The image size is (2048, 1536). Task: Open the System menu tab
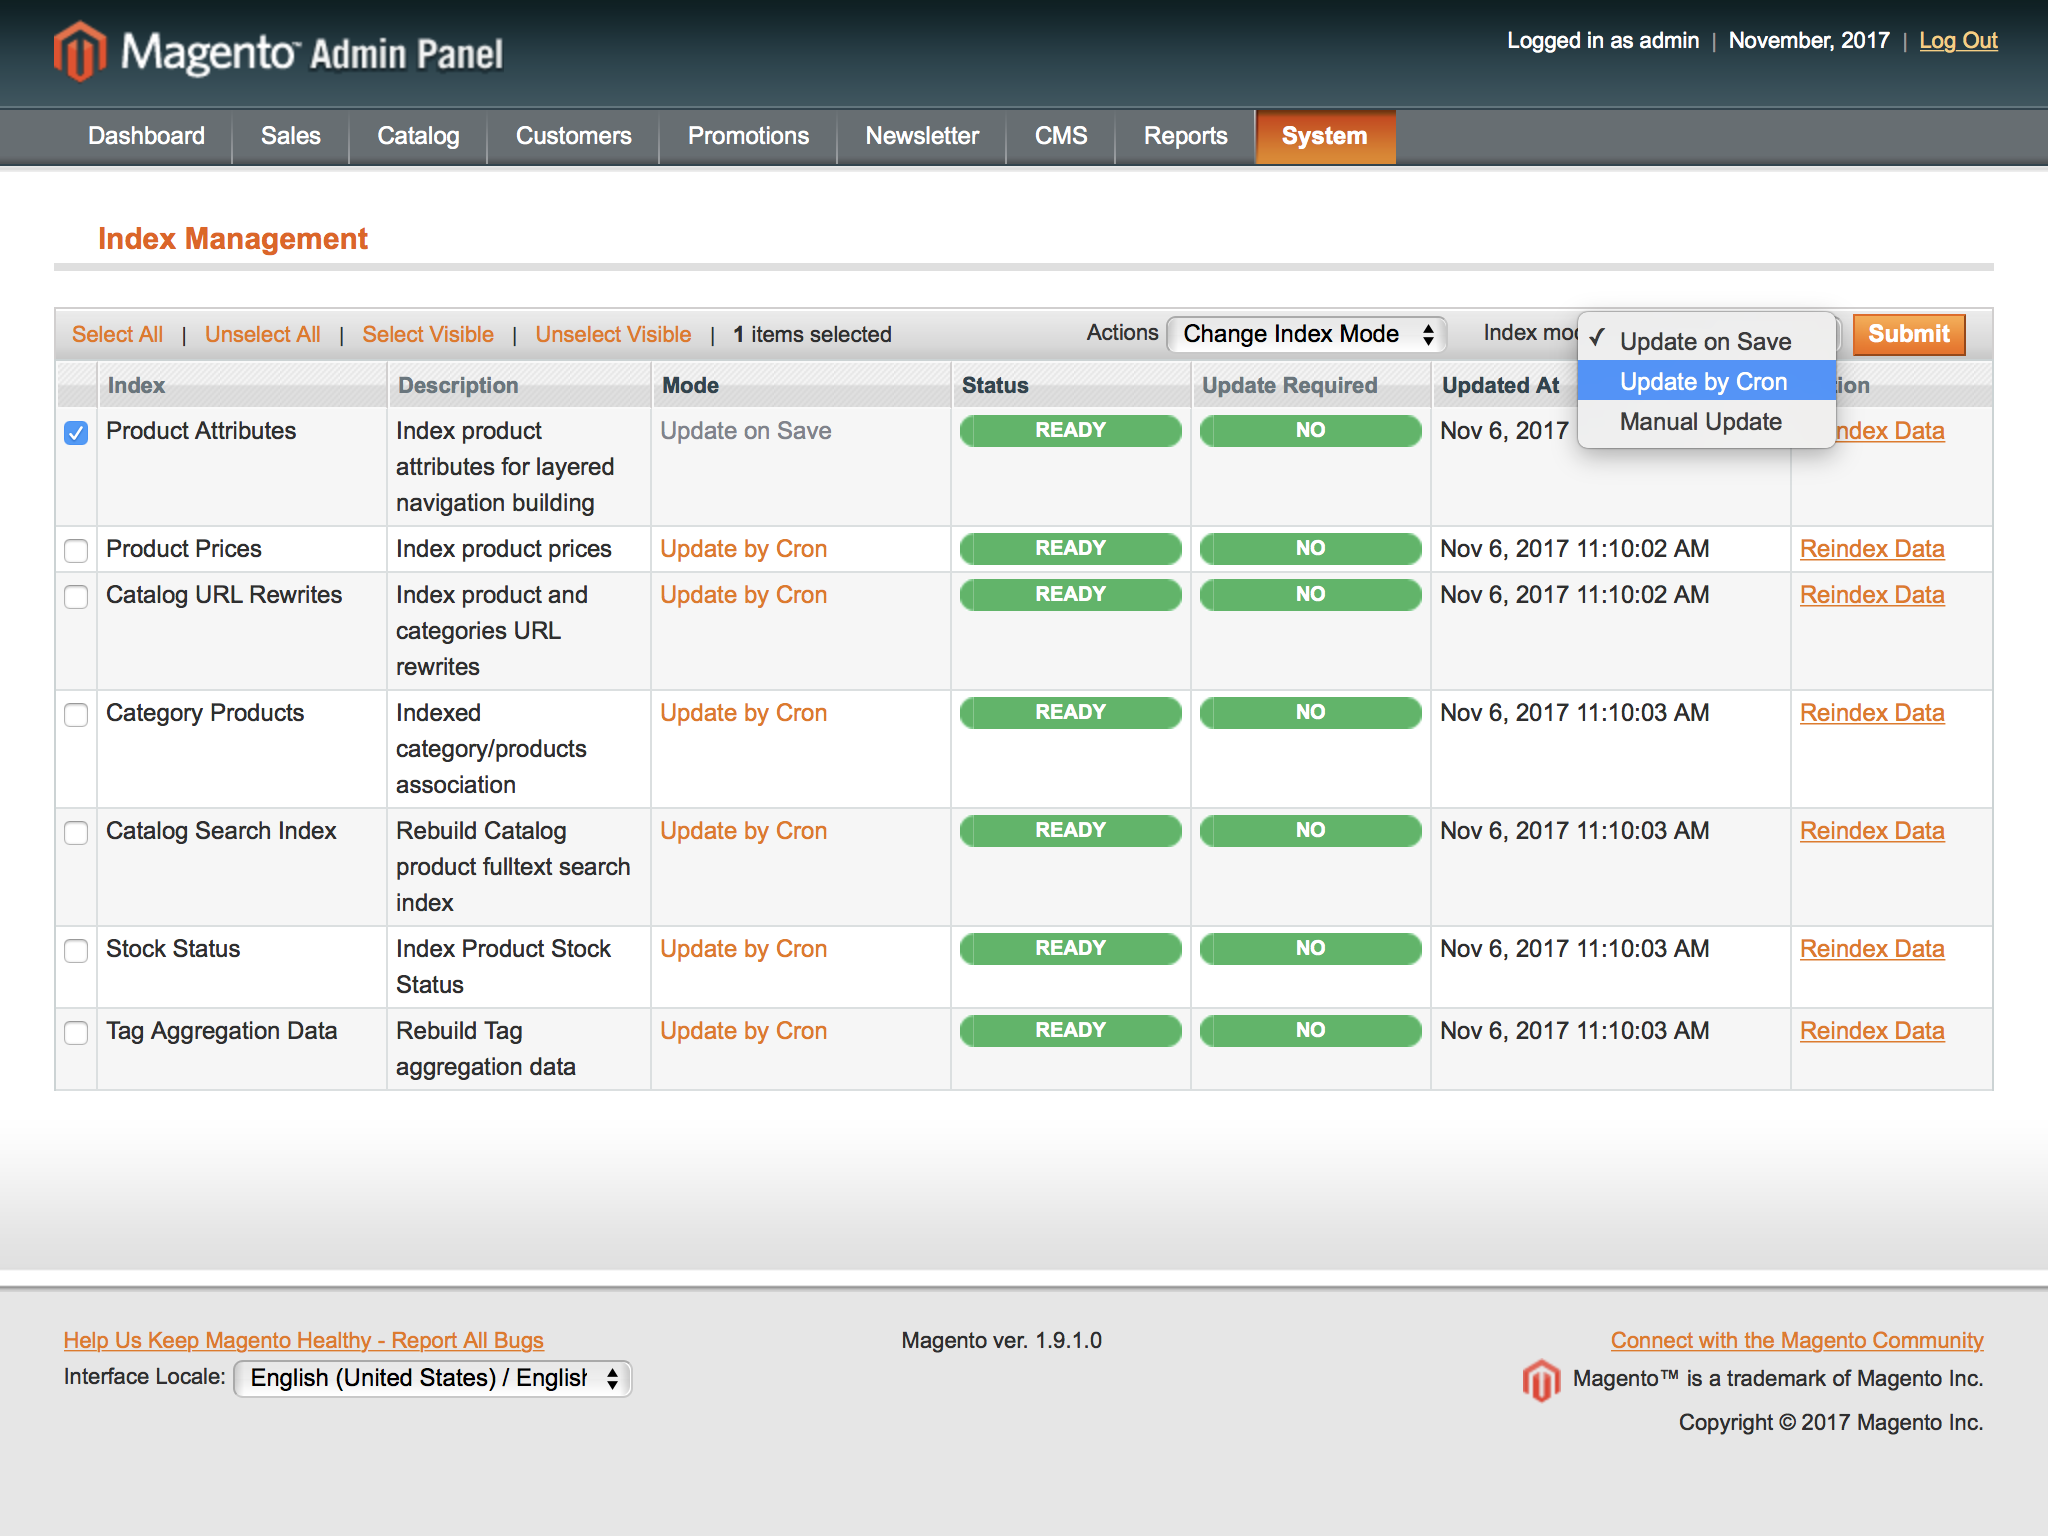point(1324,136)
